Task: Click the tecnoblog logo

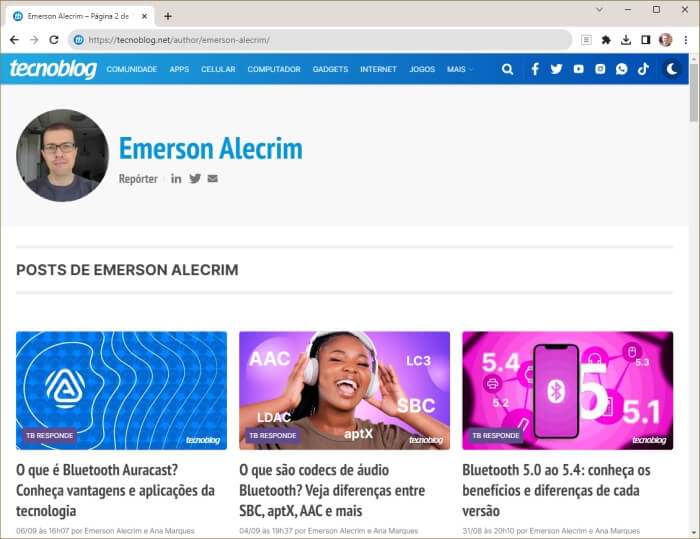Action: click(53, 69)
